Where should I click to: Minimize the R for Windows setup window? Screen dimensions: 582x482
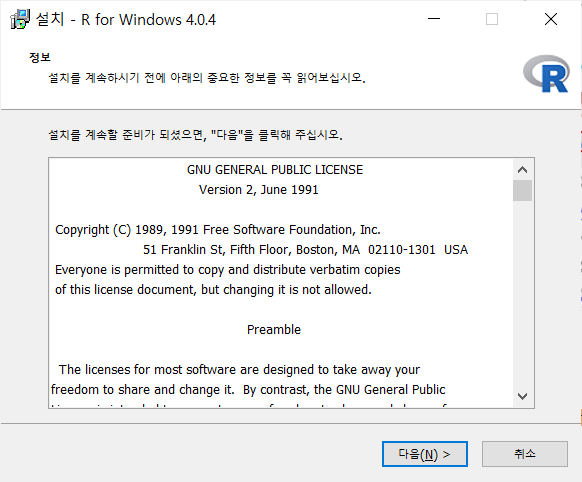434,19
